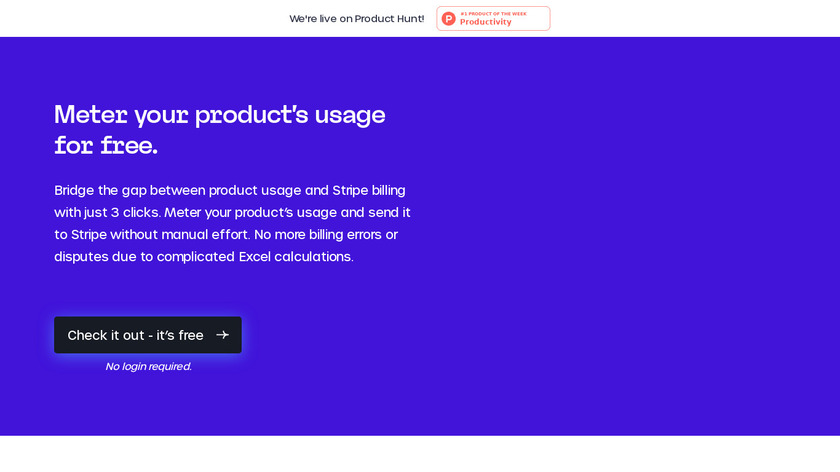Select the 'Productivity' label in the badge

(x=485, y=22)
